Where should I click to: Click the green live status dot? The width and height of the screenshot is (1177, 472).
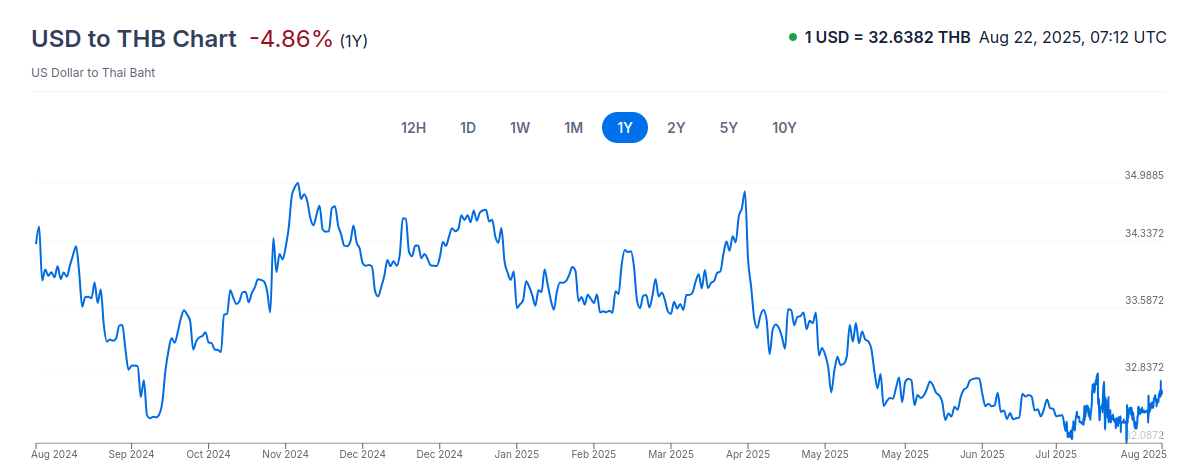click(x=793, y=37)
